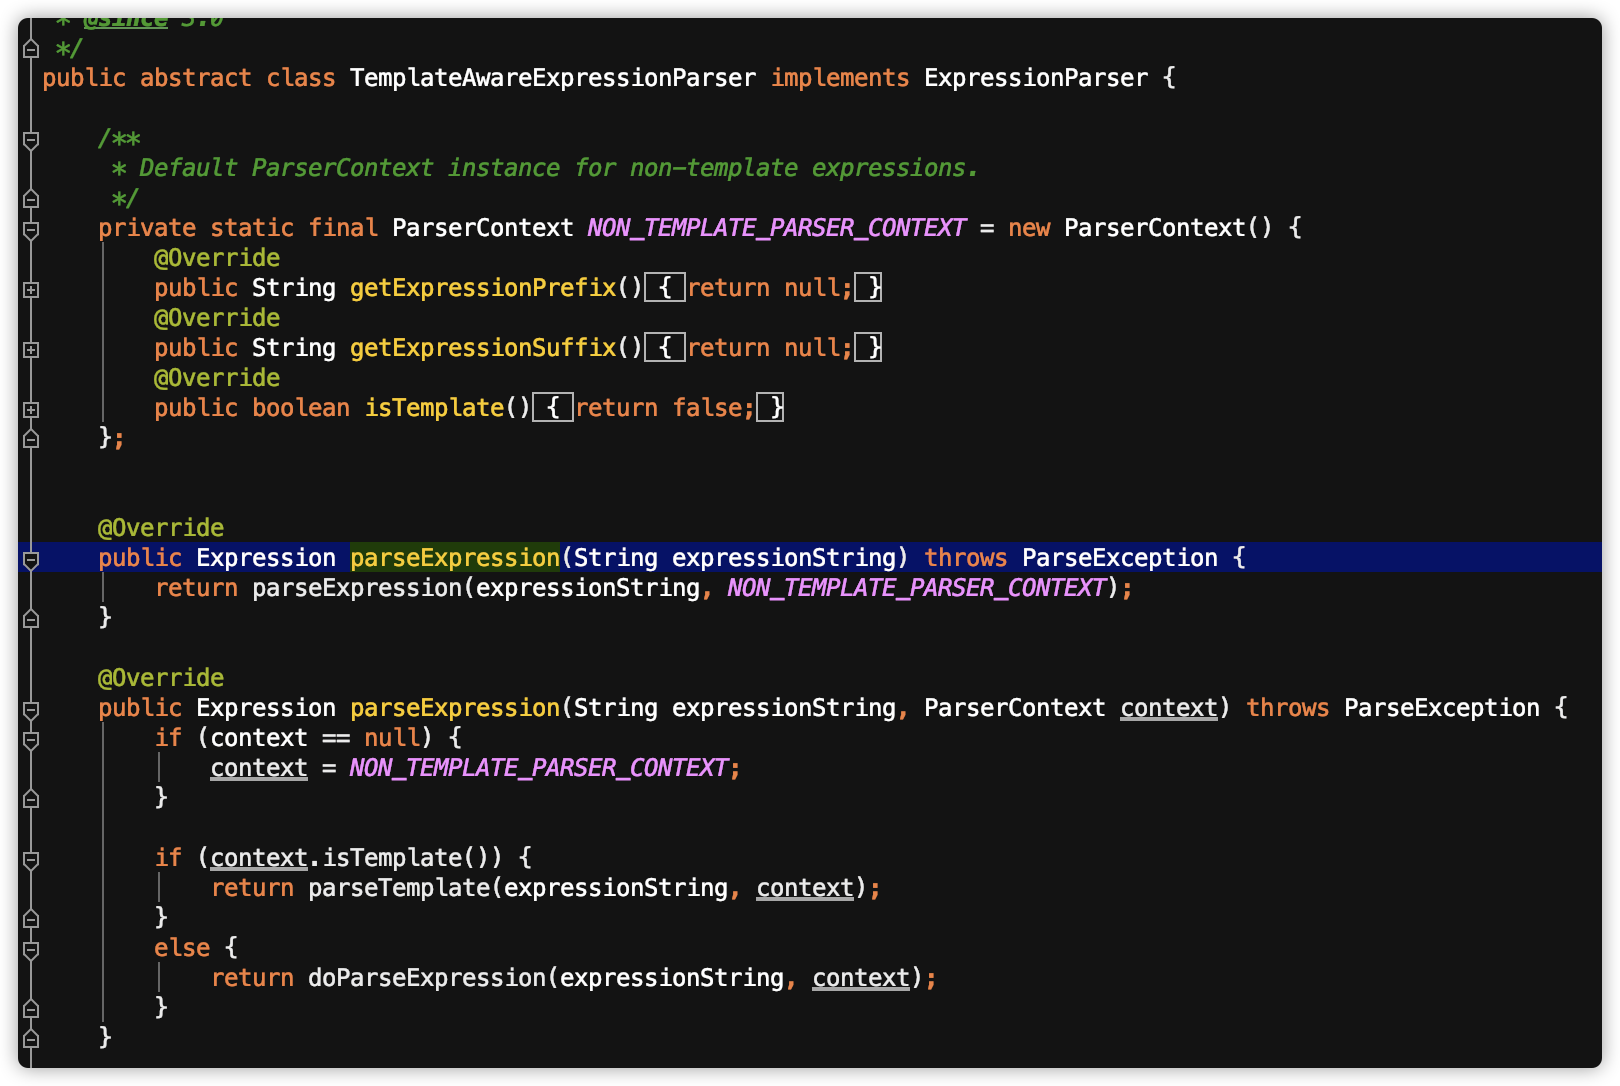
Task: Collapse the Default ParserContext javadoc at its /** marker
Action: (x=31, y=140)
